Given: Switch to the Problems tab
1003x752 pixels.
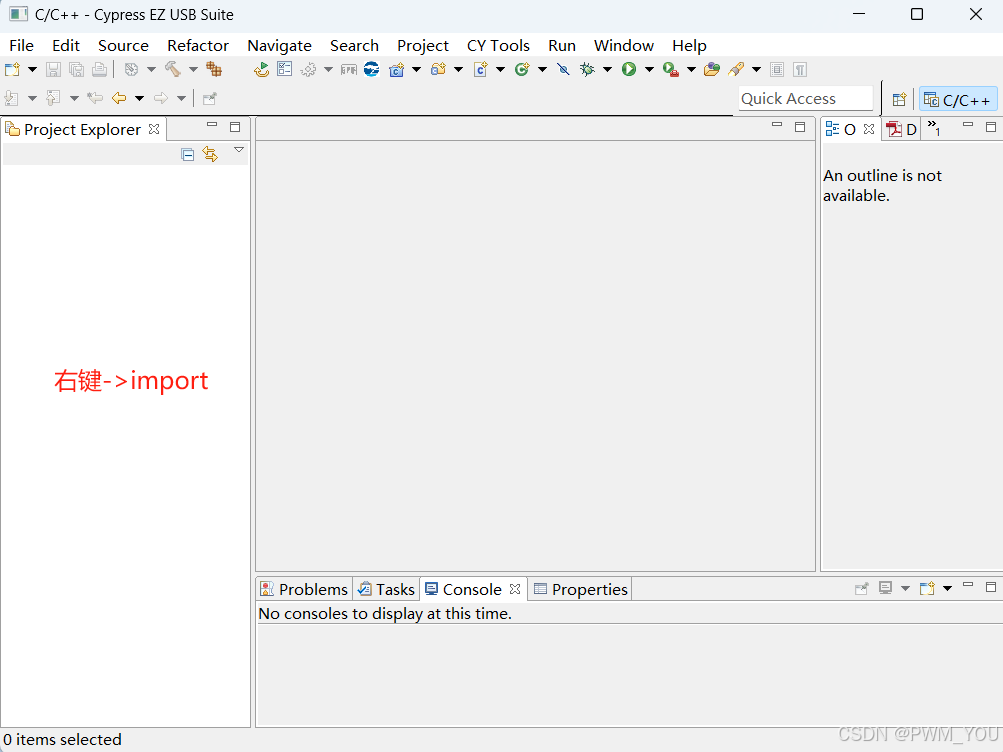Looking at the screenshot, I should pos(304,589).
